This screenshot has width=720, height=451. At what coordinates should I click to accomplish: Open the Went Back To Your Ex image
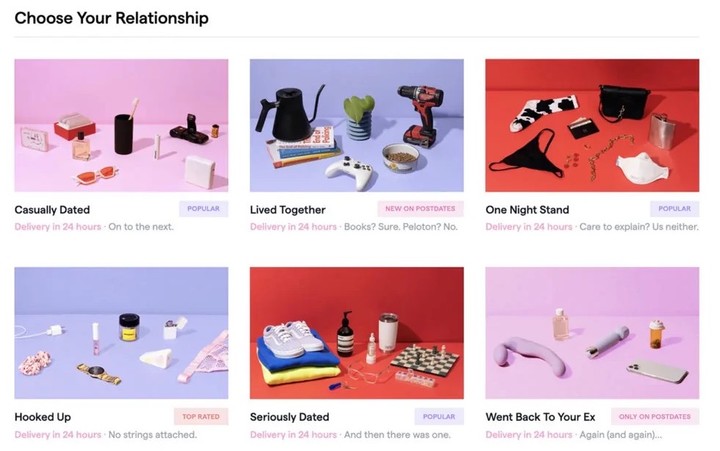(x=592, y=333)
